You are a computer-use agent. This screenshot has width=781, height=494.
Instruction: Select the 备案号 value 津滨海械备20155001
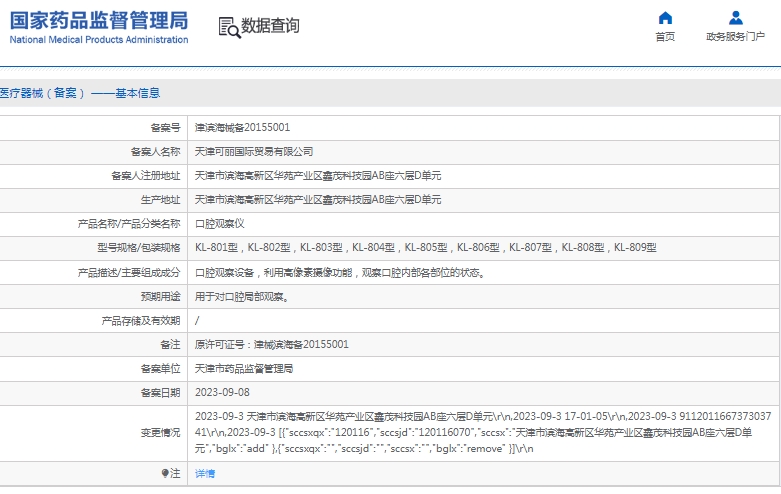point(242,127)
